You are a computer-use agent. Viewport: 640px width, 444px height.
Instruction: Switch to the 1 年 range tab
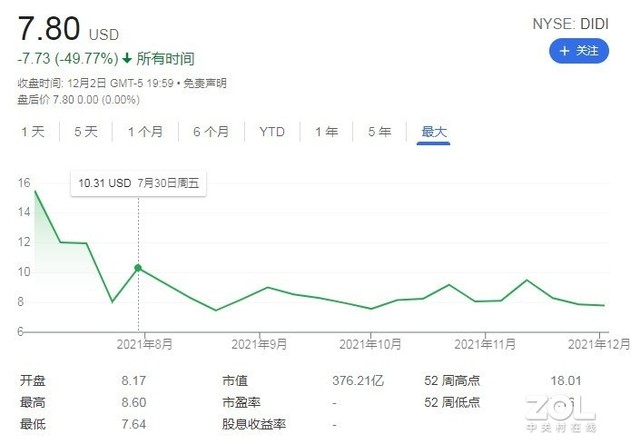coord(327,131)
